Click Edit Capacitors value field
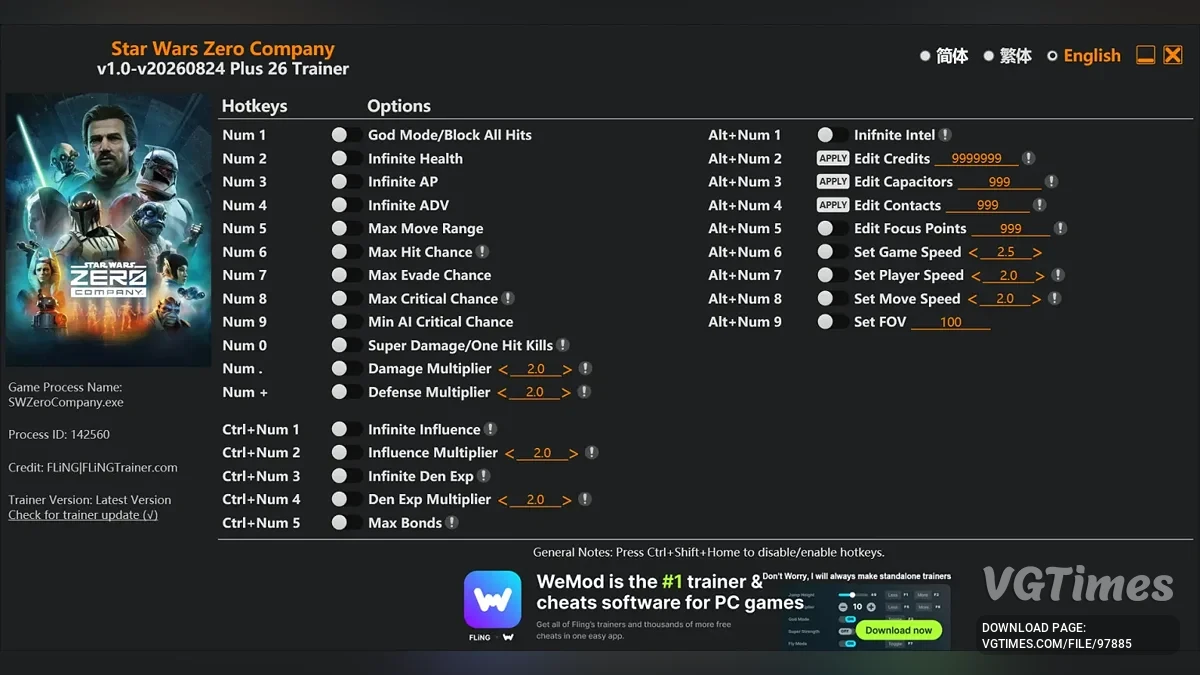The height and width of the screenshot is (675, 1200). coord(999,182)
